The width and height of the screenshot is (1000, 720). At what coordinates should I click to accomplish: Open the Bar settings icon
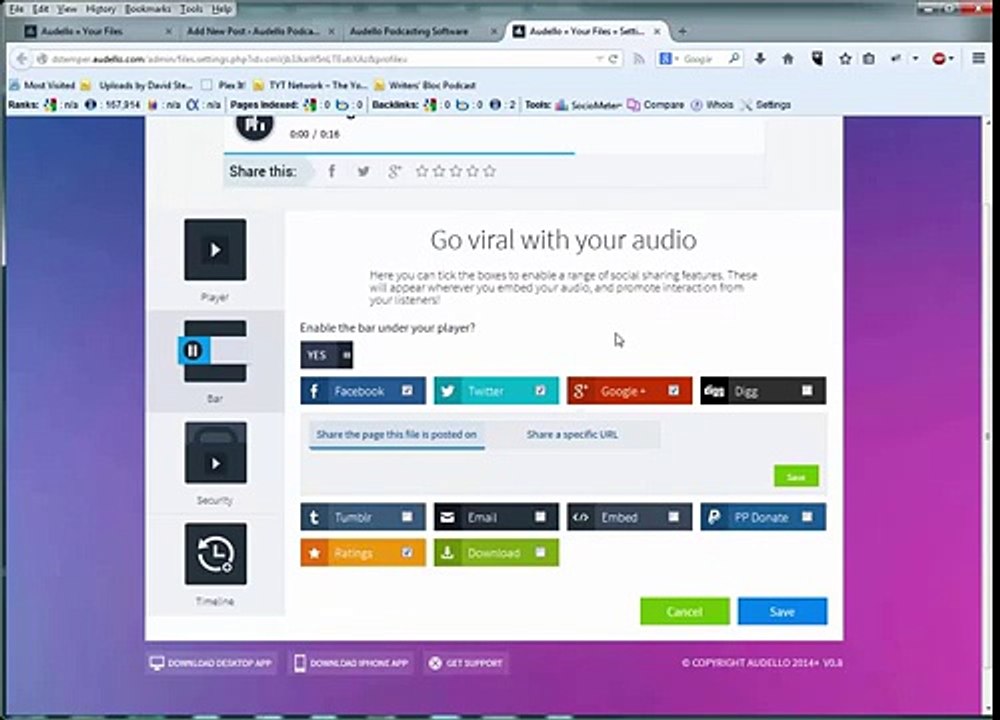pos(215,351)
